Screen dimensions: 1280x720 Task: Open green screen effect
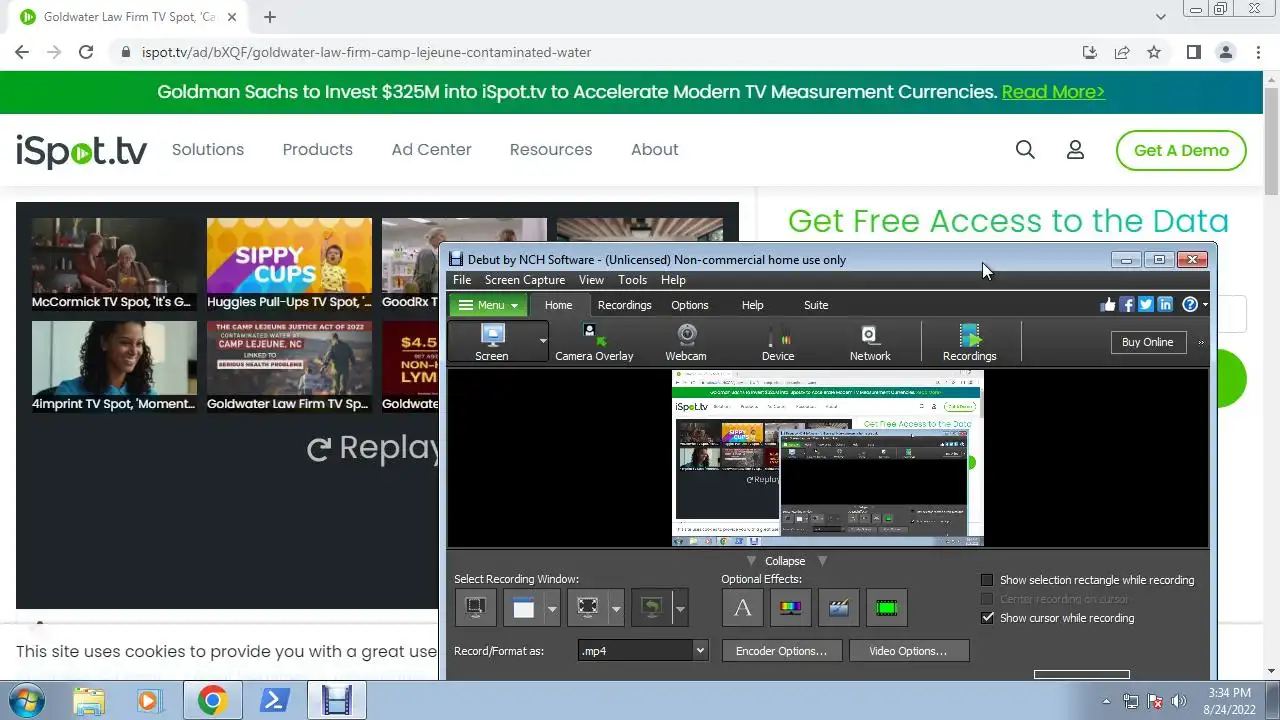click(x=886, y=607)
